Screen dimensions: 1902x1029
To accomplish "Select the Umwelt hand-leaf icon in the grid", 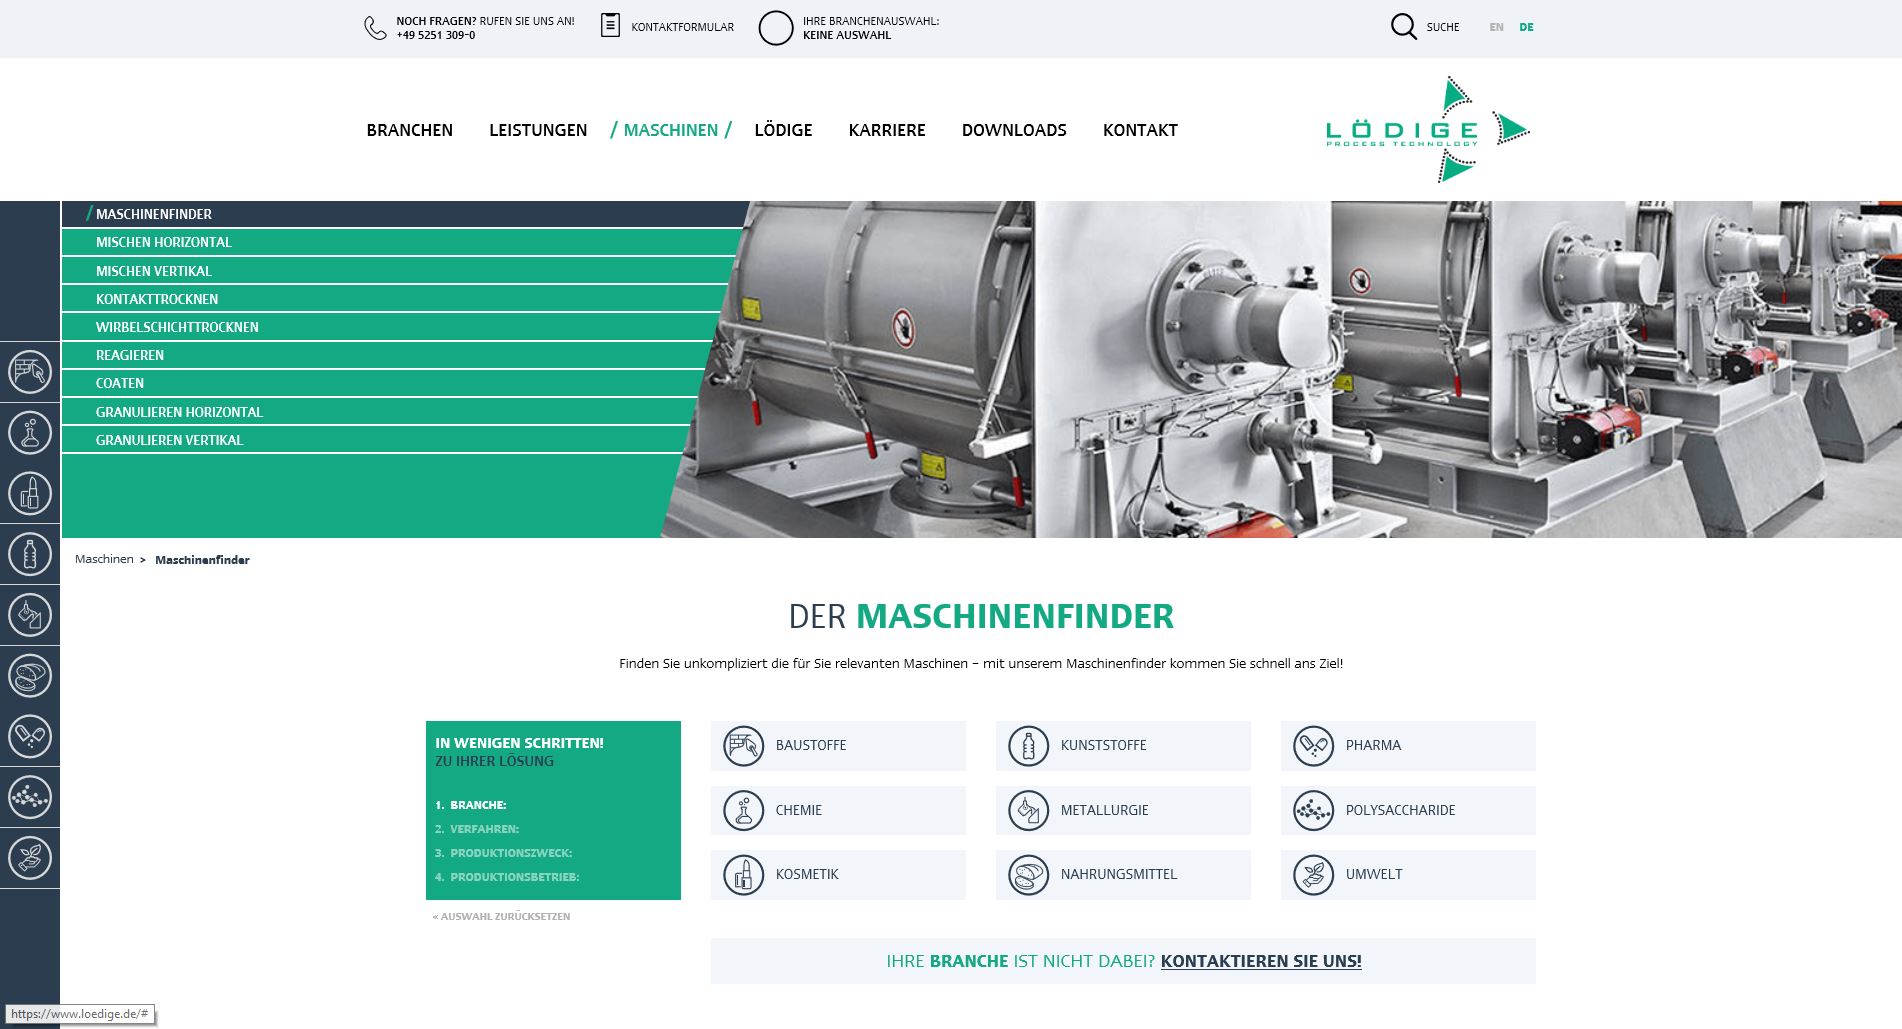I will pos(1314,874).
